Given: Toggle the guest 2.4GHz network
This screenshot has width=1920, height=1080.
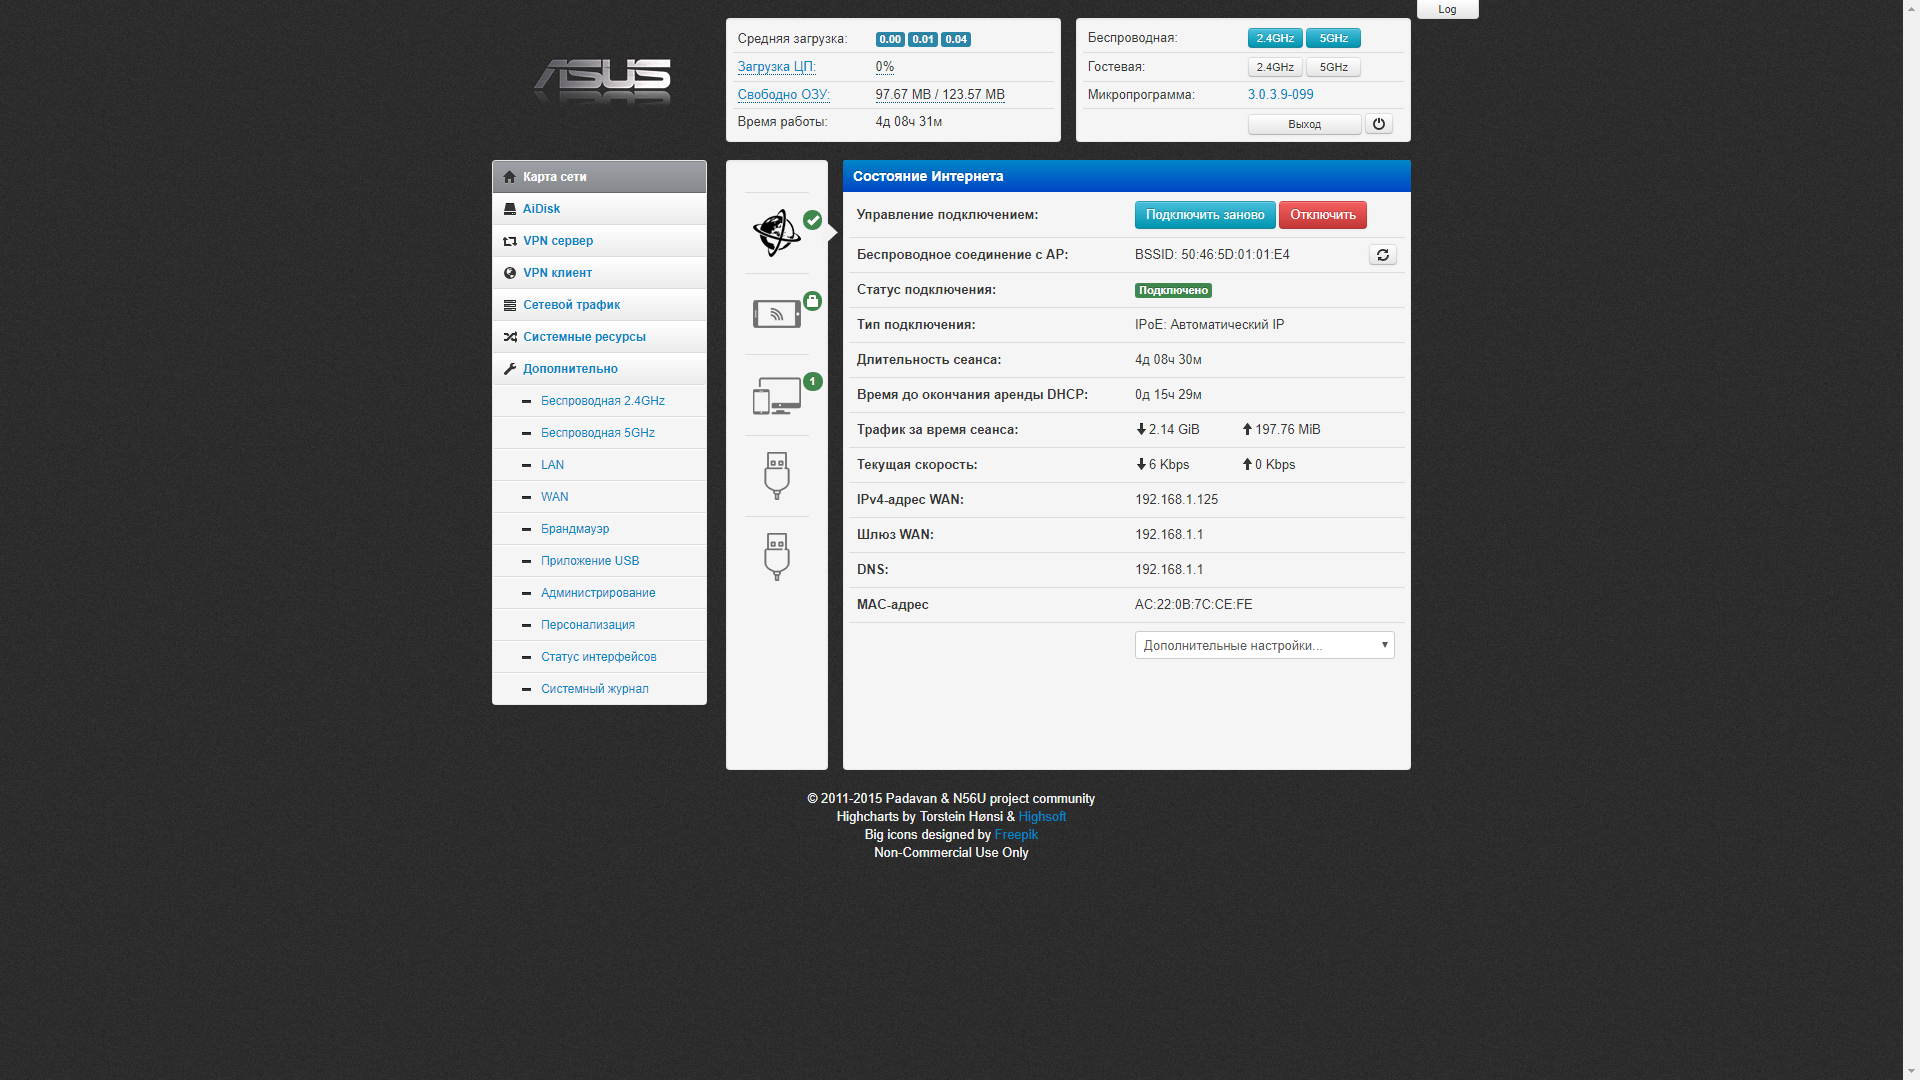Looking at the screenshot, I should tap(1275, 67).
